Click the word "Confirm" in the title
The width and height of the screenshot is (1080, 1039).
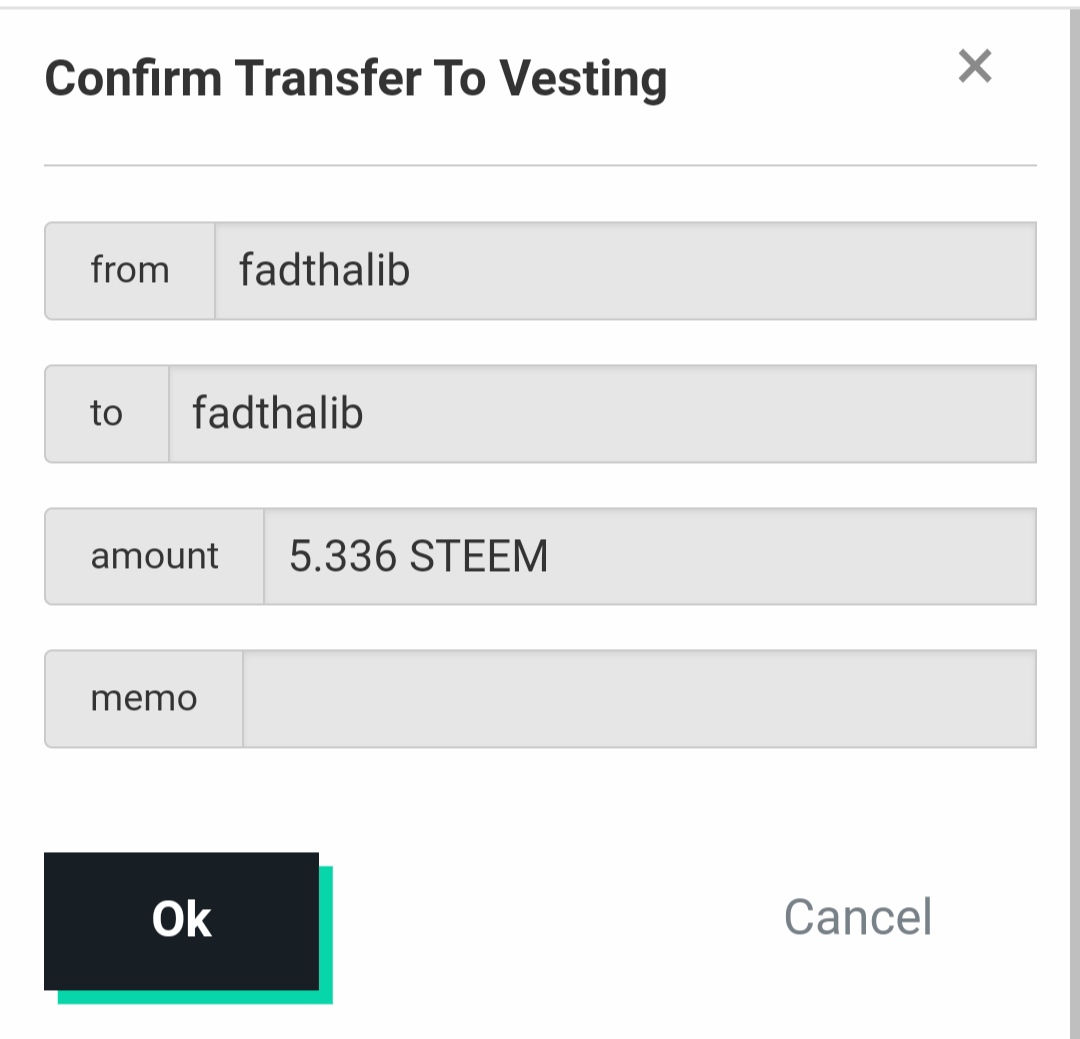pos(133,78)
